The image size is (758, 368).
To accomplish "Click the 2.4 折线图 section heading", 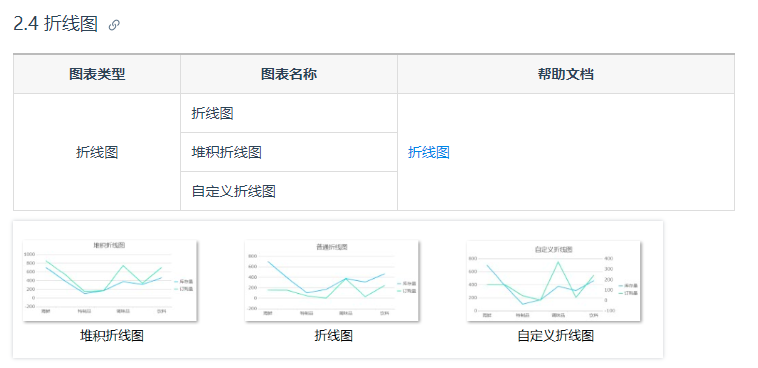I will click(56, 24).
